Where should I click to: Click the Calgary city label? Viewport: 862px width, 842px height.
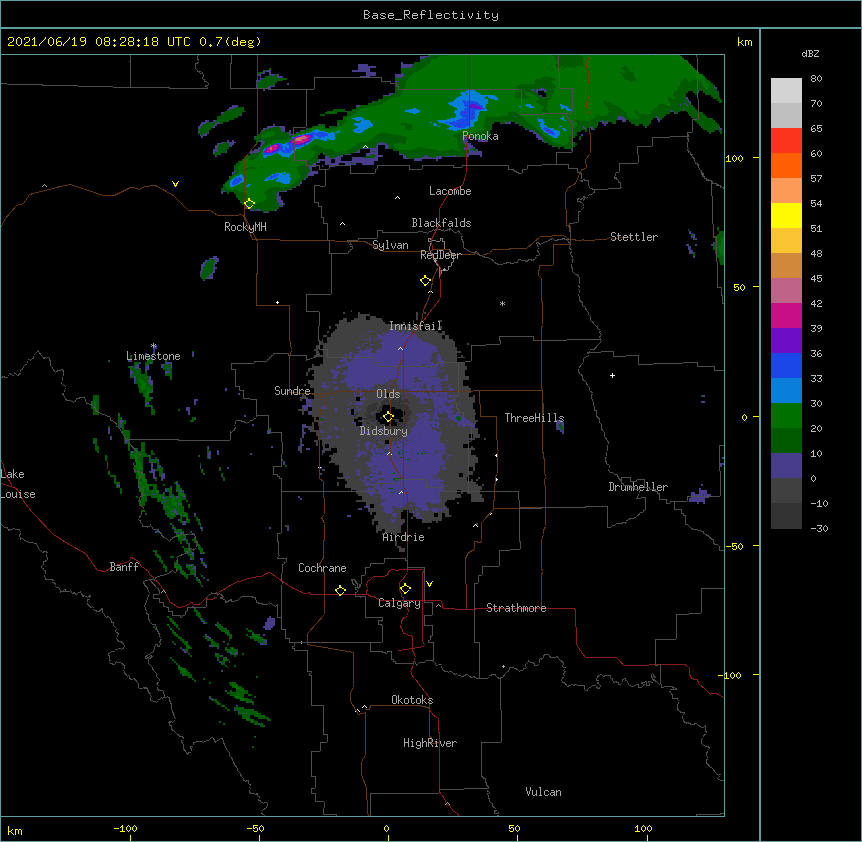coord(399,603)
